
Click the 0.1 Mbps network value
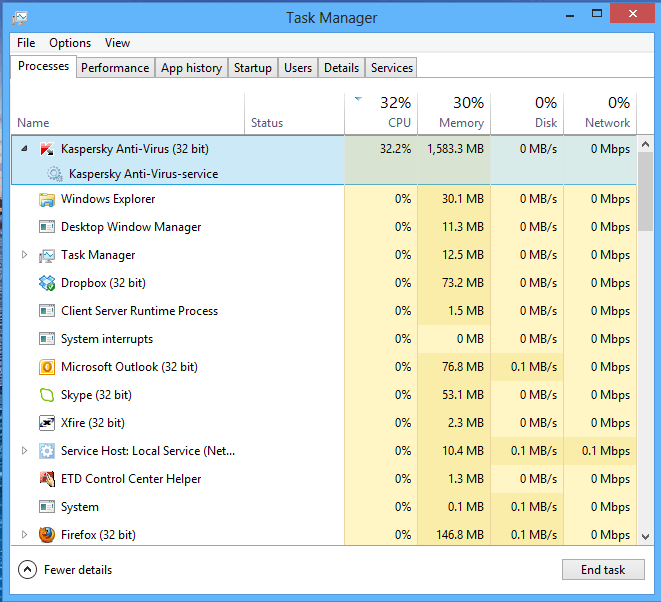coord(606,451)
